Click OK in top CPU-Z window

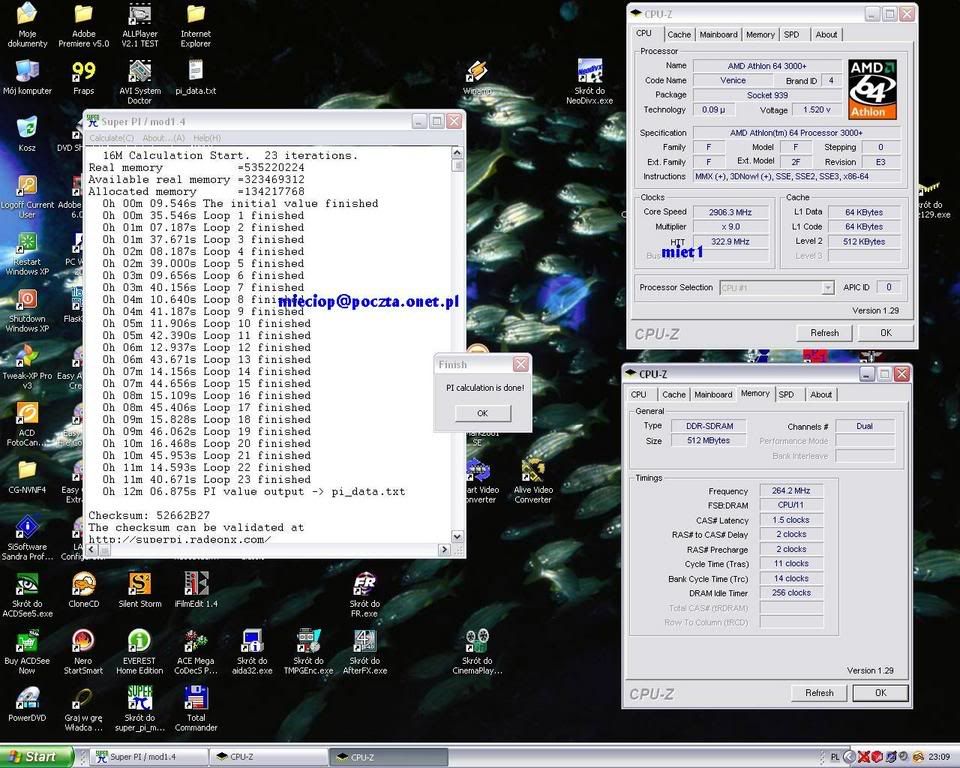885,333
